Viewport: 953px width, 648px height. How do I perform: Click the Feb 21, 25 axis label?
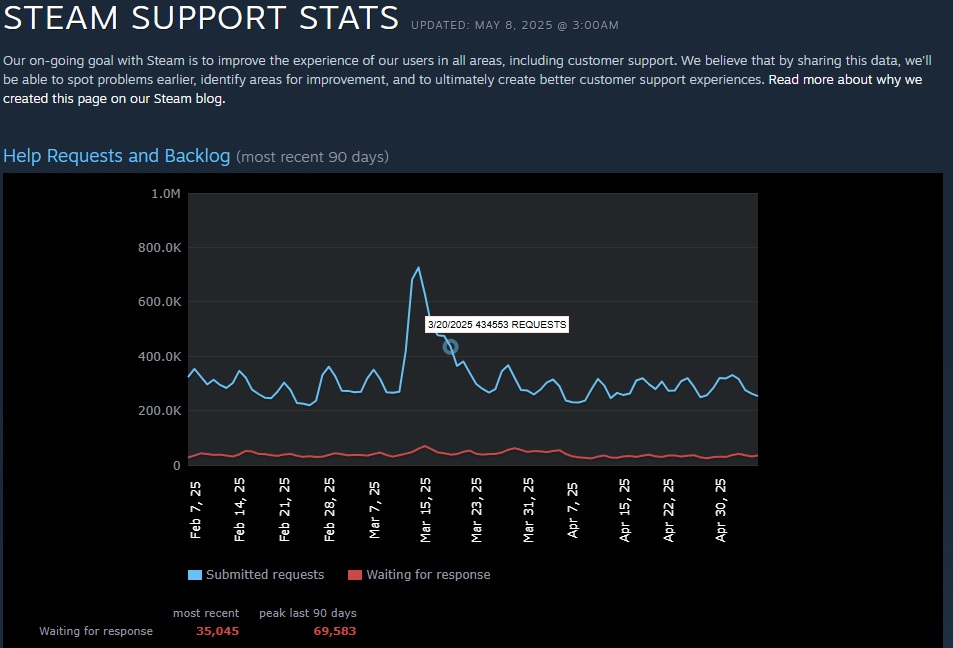pyautogui.click(x=284, y=509)
